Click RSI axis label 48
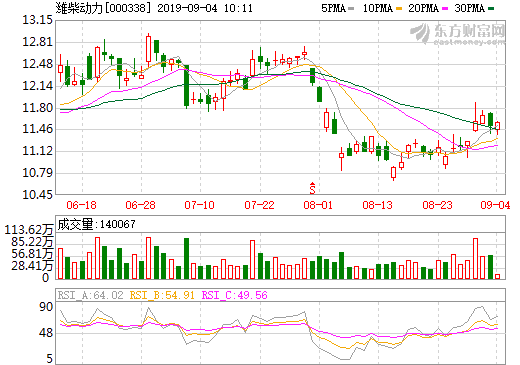 click(46, 333)
